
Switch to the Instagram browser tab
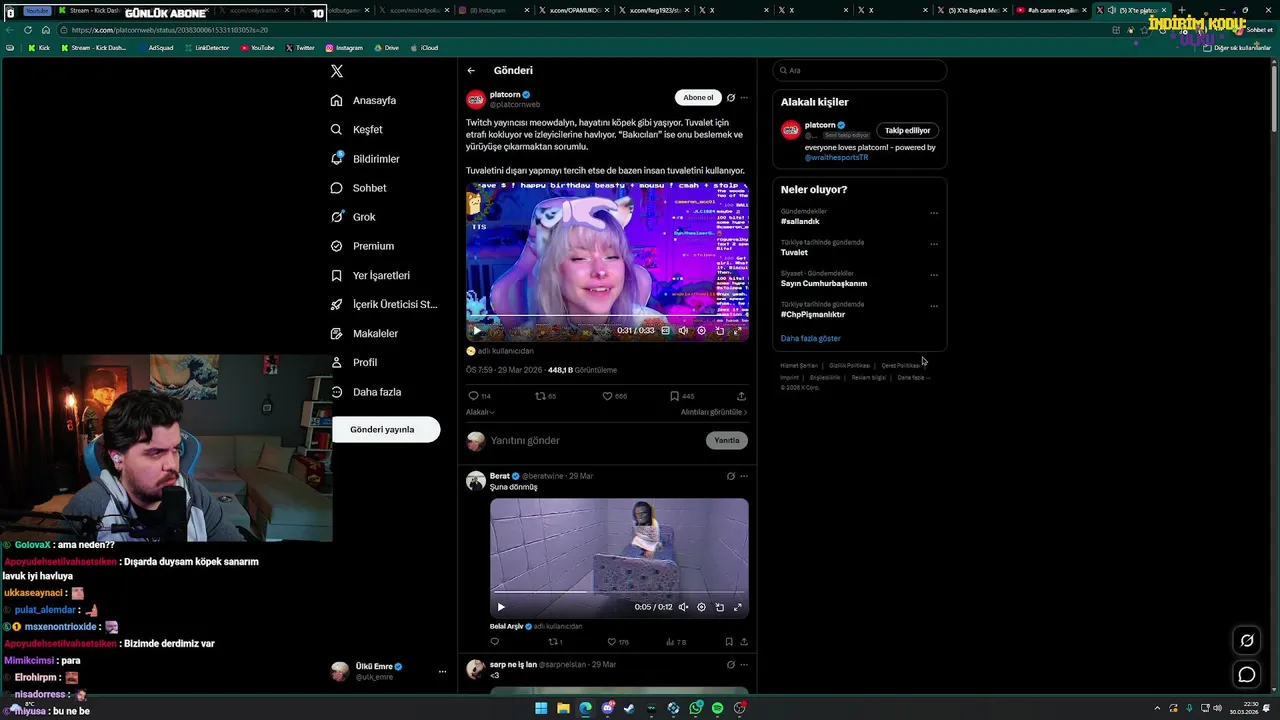coord(491,10)
